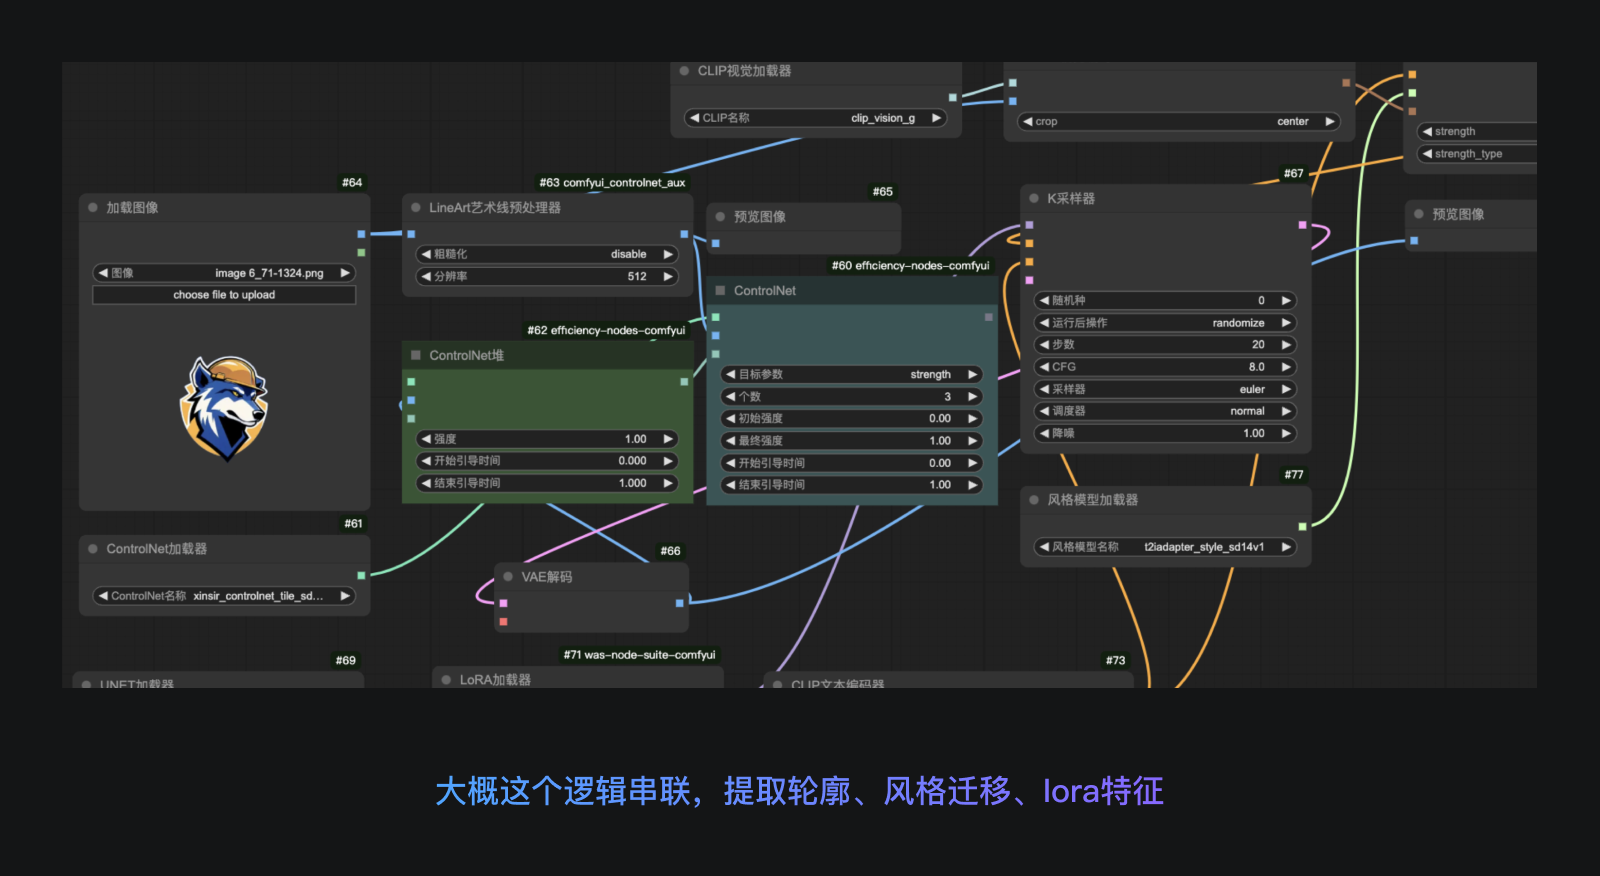The width and height of the screenshot is (1600, 876).
Task: Collapse the ControlNet堆 node square
Action: [416, 355]
